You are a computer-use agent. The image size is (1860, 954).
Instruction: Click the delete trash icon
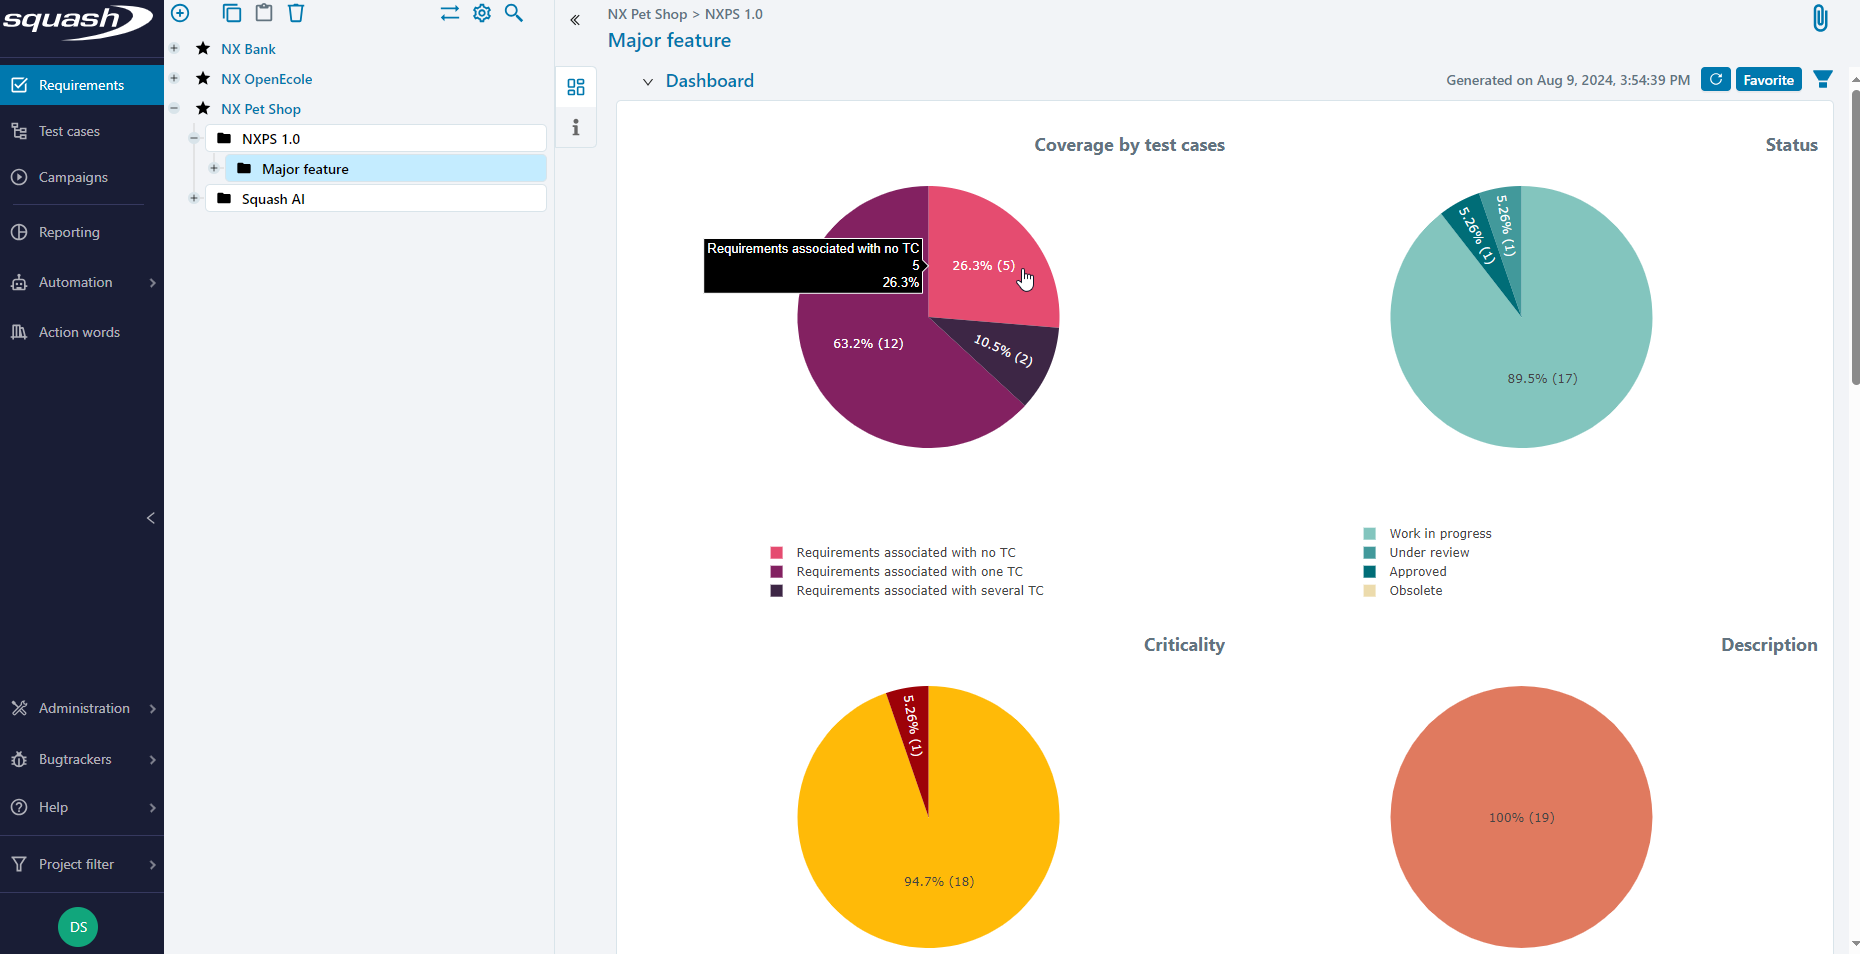(296, 13)
